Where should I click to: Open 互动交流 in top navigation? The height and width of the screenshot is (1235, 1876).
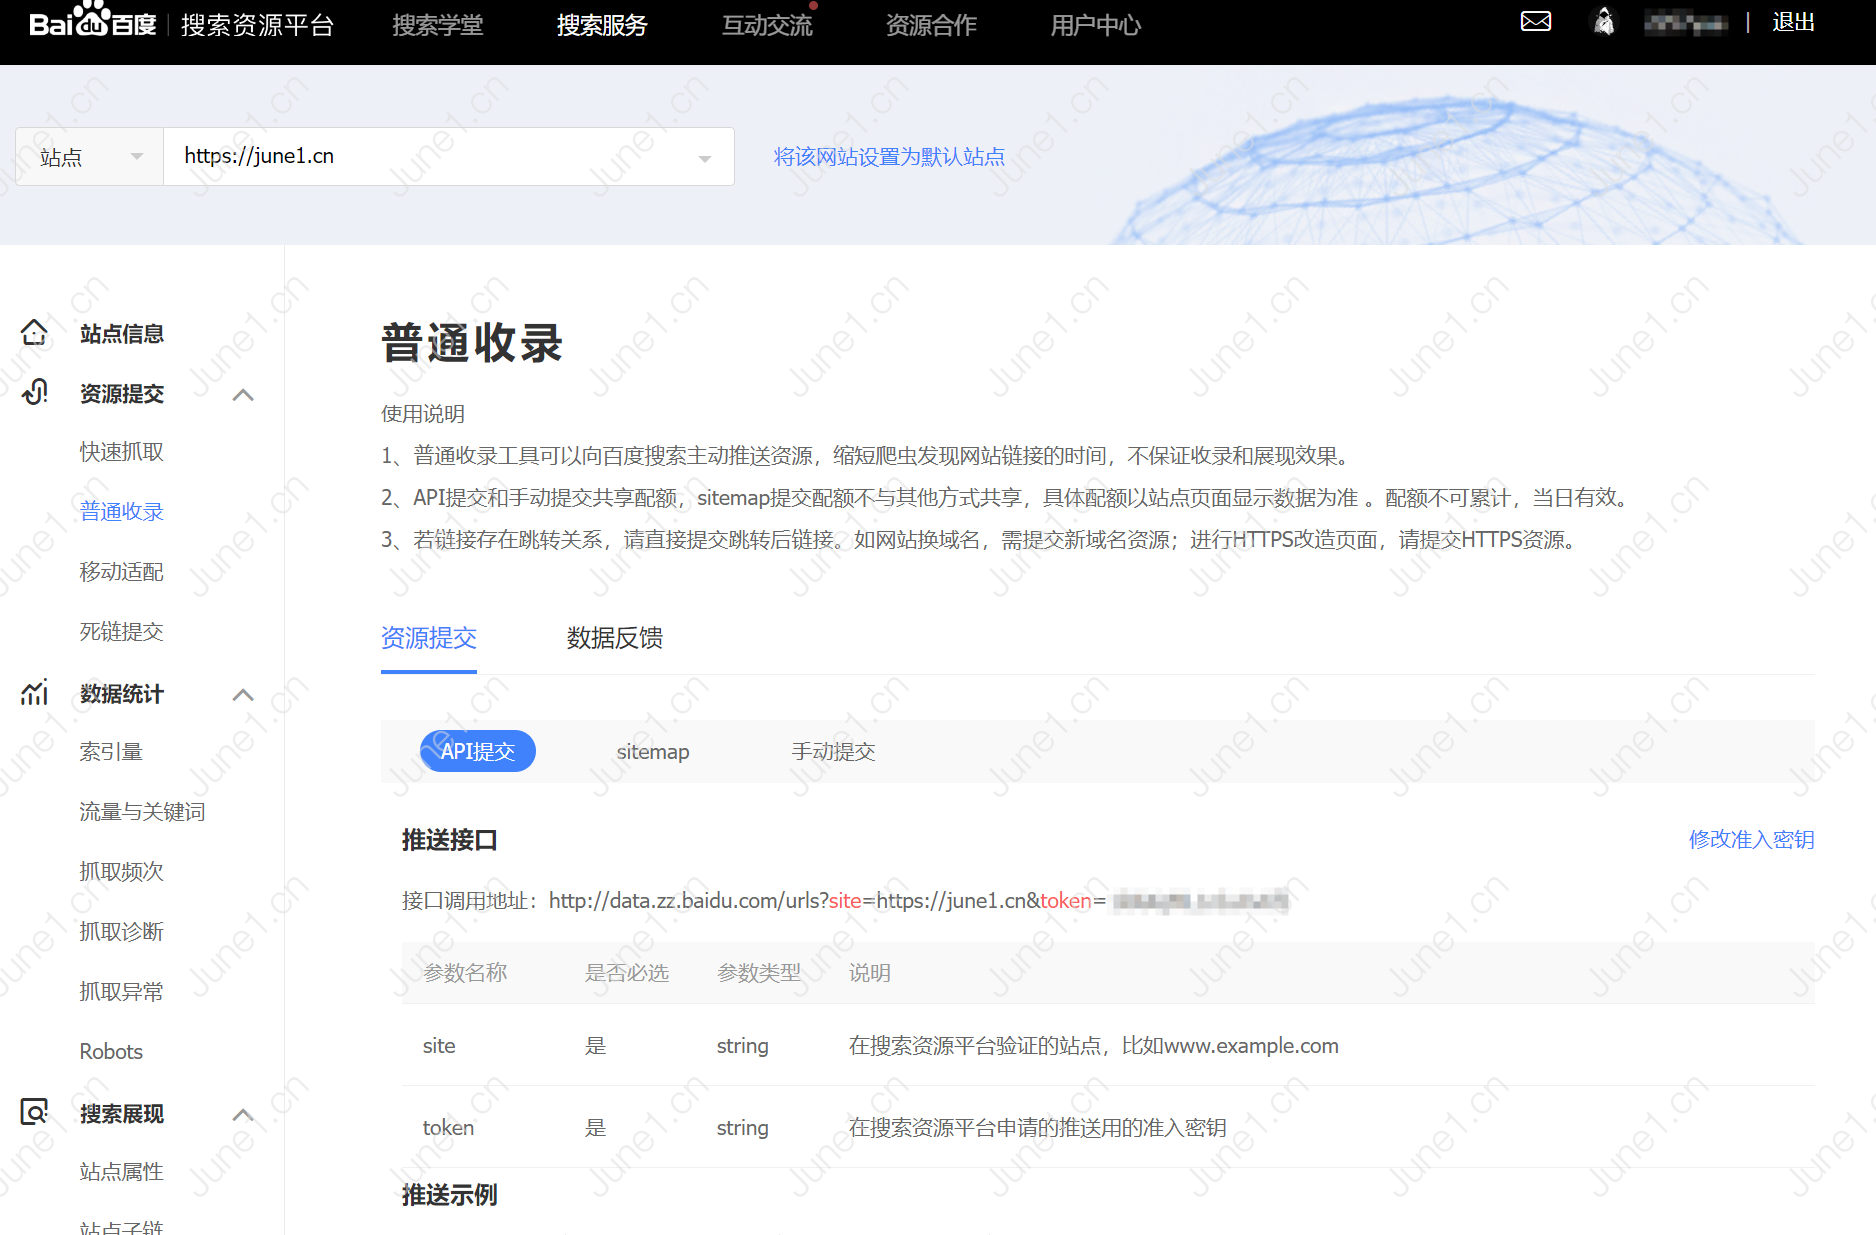[x=767, y=25]
